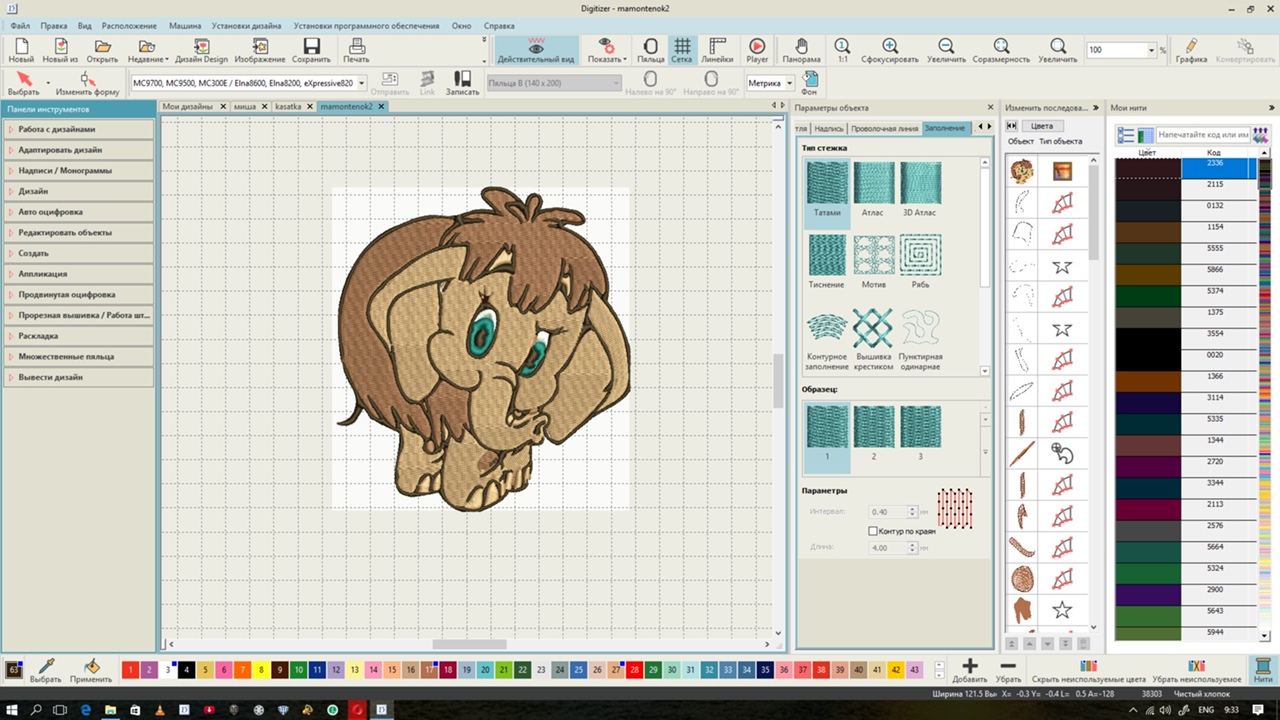
Task: Pick the Атлас stitch type
Action: [872, 190]
